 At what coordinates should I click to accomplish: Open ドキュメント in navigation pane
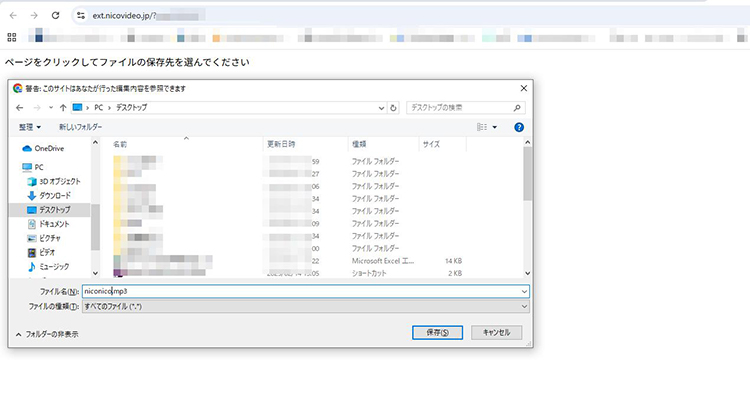pyautogui.click(x=48, y=224)
